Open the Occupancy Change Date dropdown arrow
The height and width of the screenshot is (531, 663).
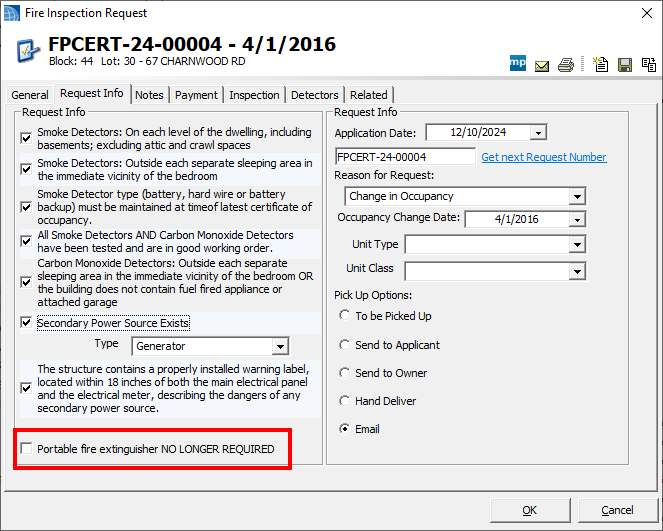point(577,219)
